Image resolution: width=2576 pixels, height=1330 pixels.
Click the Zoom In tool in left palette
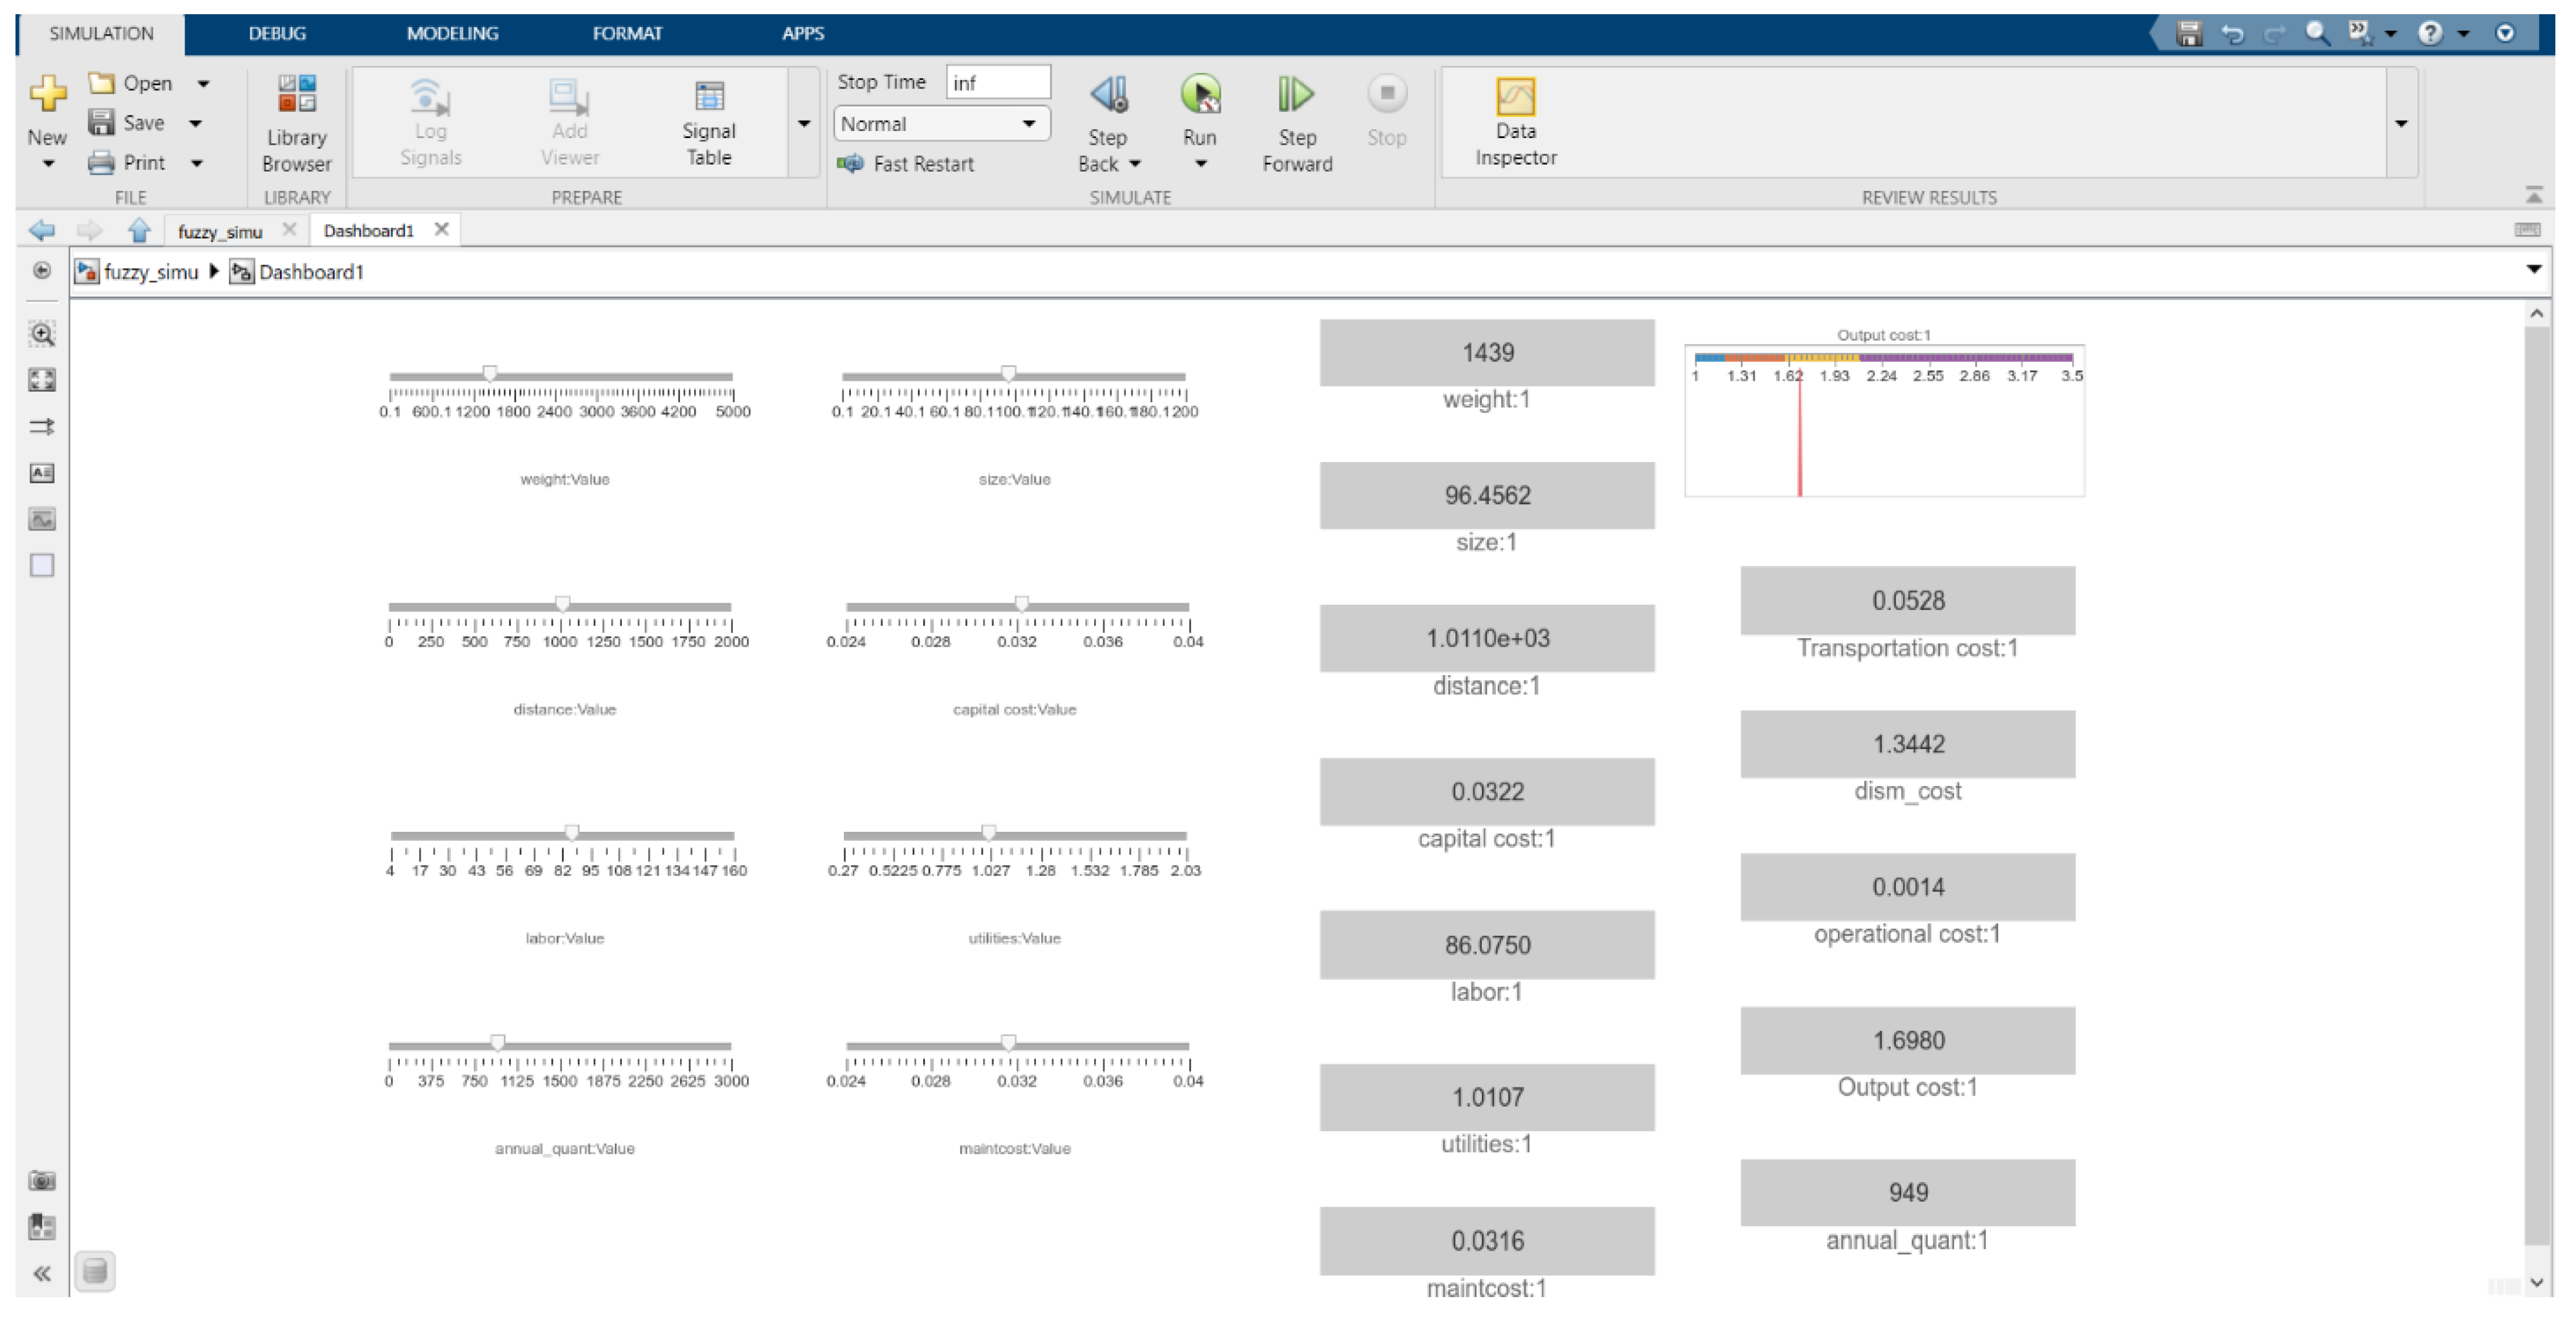tap(42, 334)
